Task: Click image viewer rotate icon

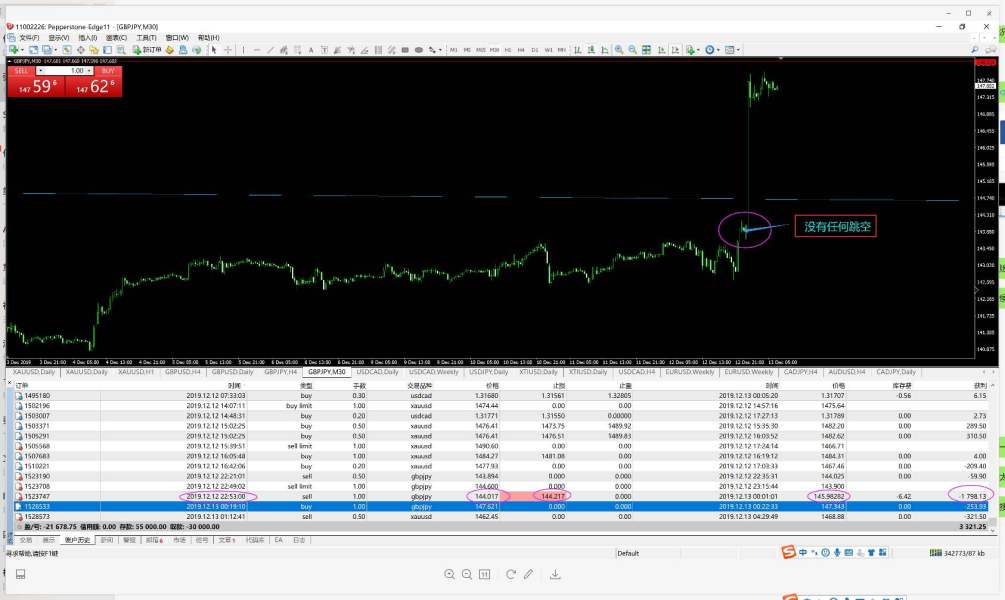Action: tap(510, 574)
